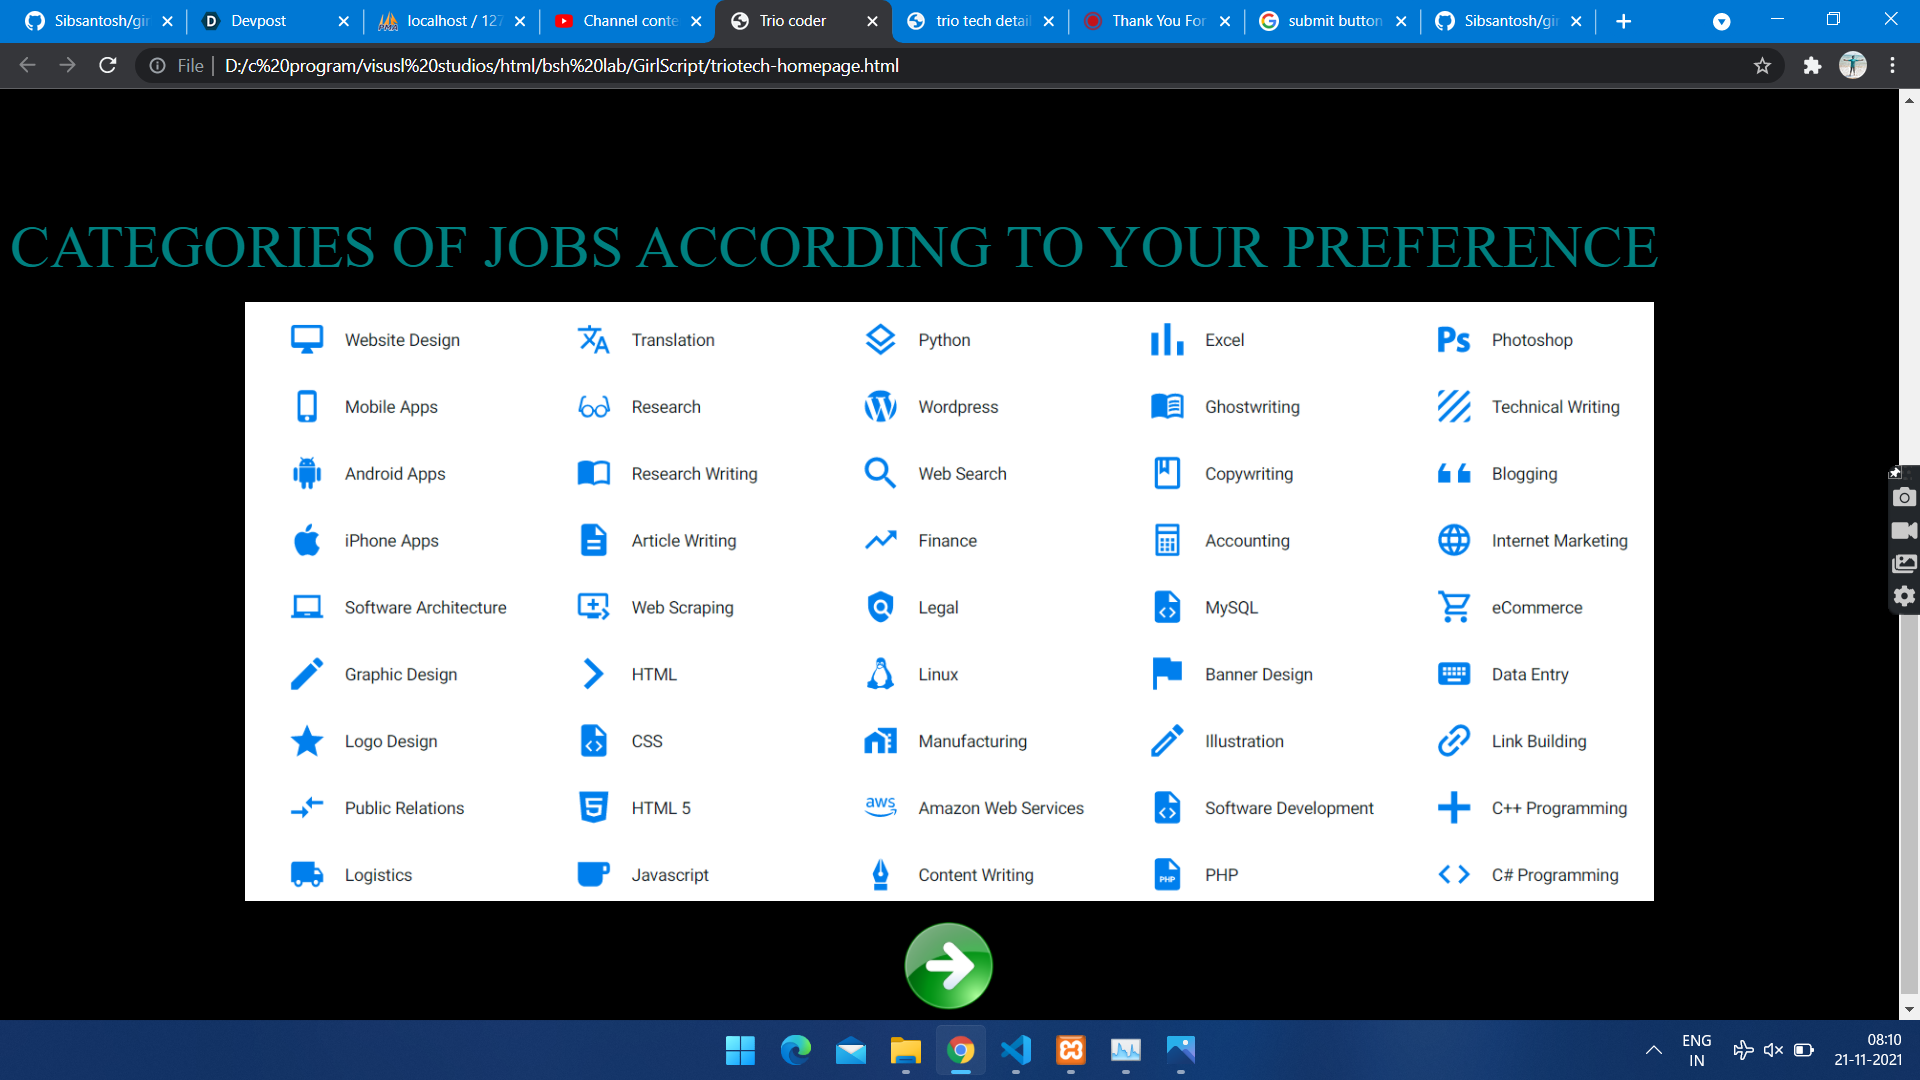Open the tab search dropdown arrow
The width and height of the screenshot is (1920, 1080).
pyautogui.click(x=1721, y=21)
